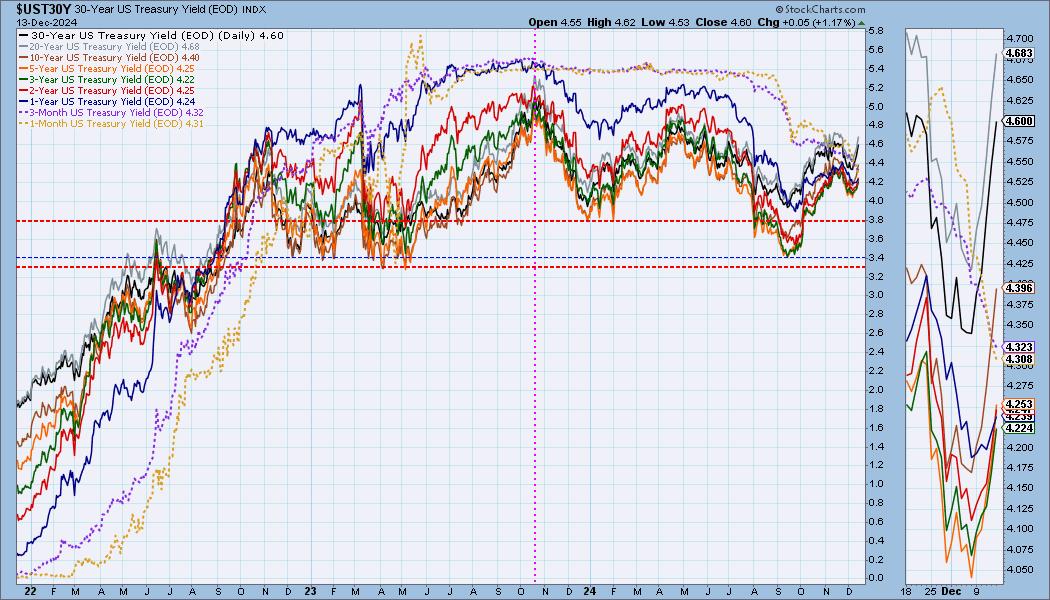This screenshot has width=1050, height=600.
Task: Click the 0.6 label on main y-axis
Action: [x=875, y=522]
